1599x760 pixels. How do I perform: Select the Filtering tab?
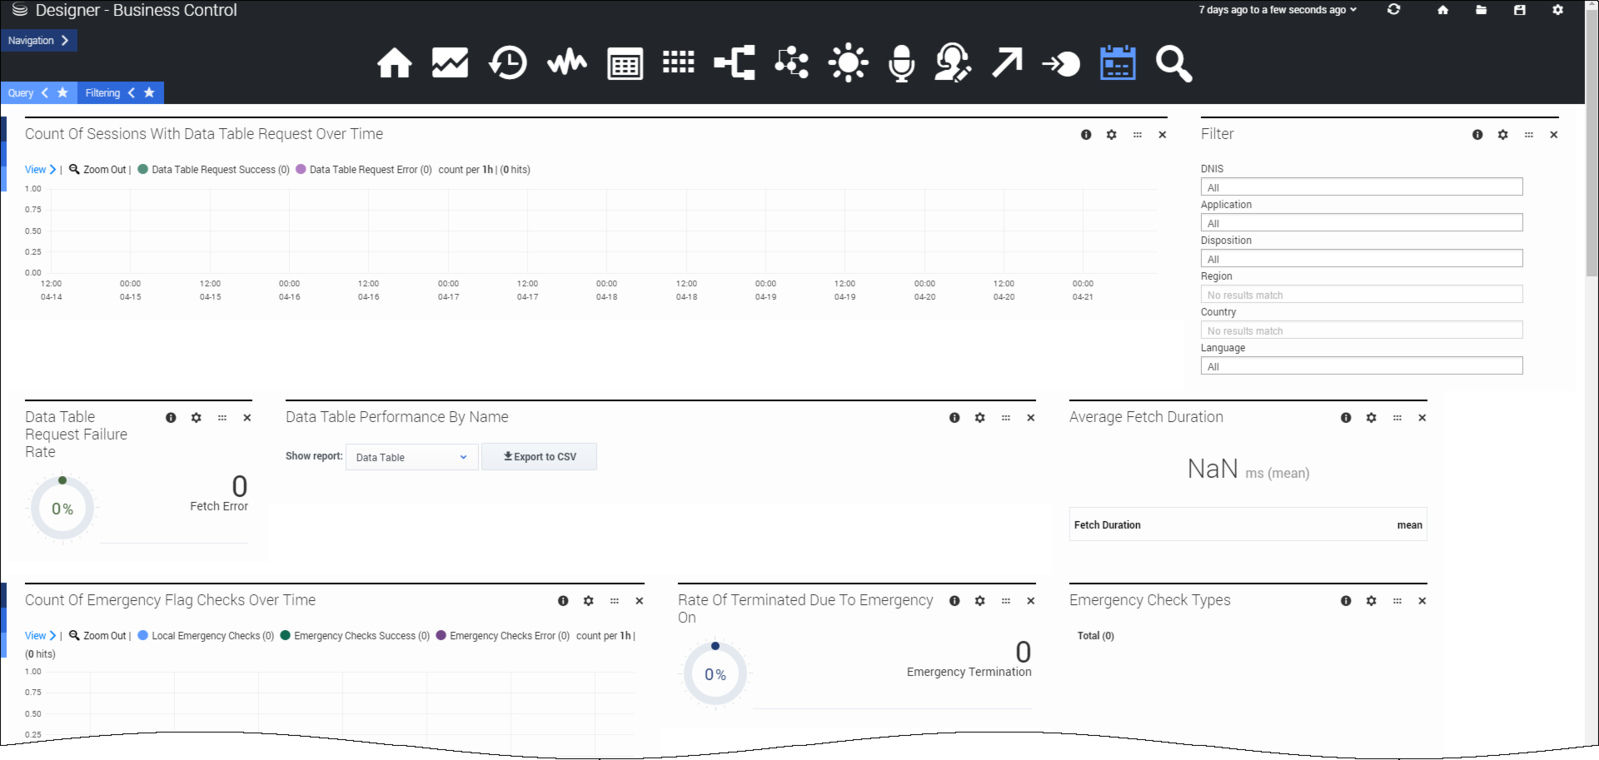tap(102, 93)
